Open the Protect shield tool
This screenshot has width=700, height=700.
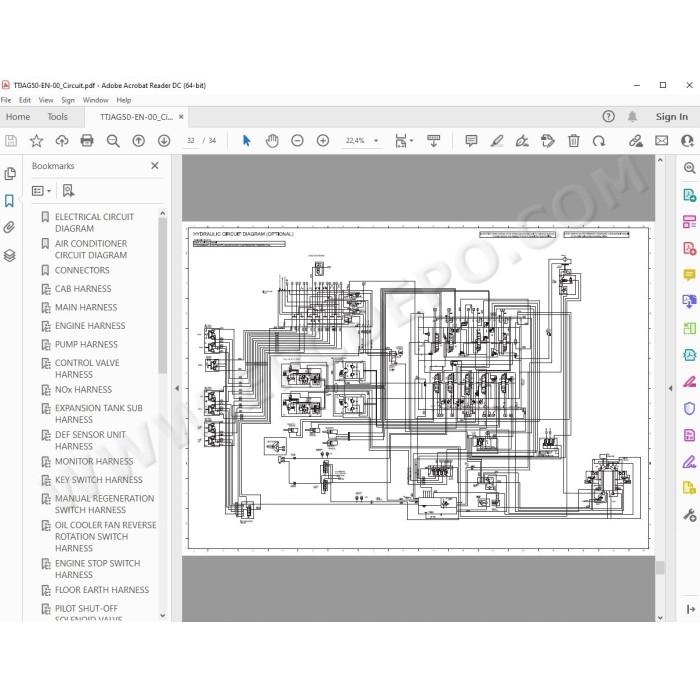coord(689,408)
